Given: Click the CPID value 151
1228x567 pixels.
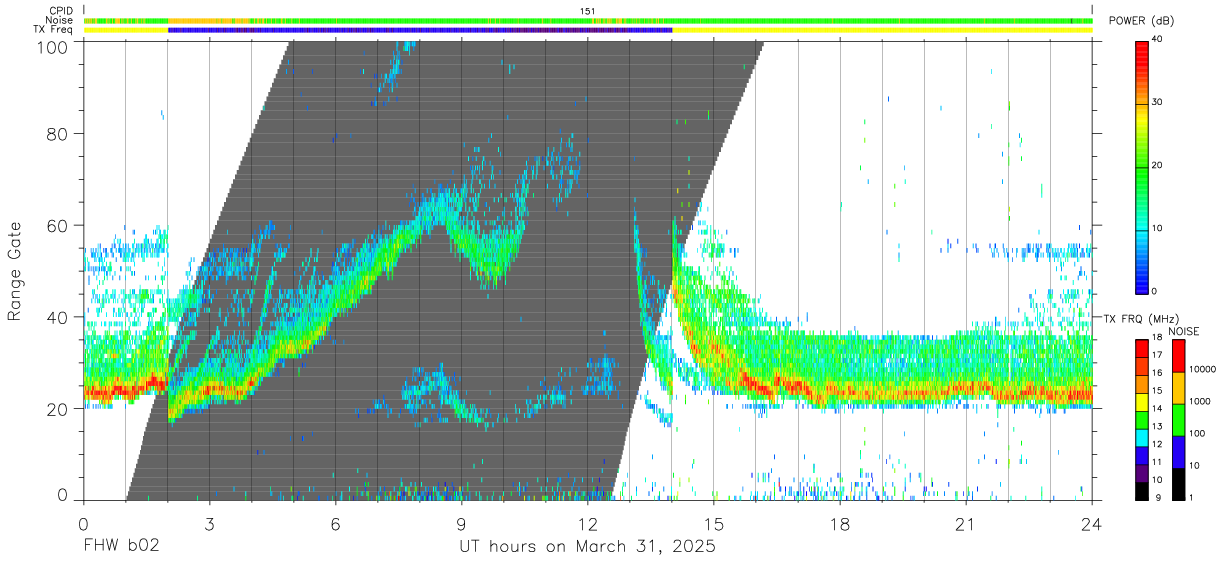Looking at the screenshot, I should coord(588,10).
